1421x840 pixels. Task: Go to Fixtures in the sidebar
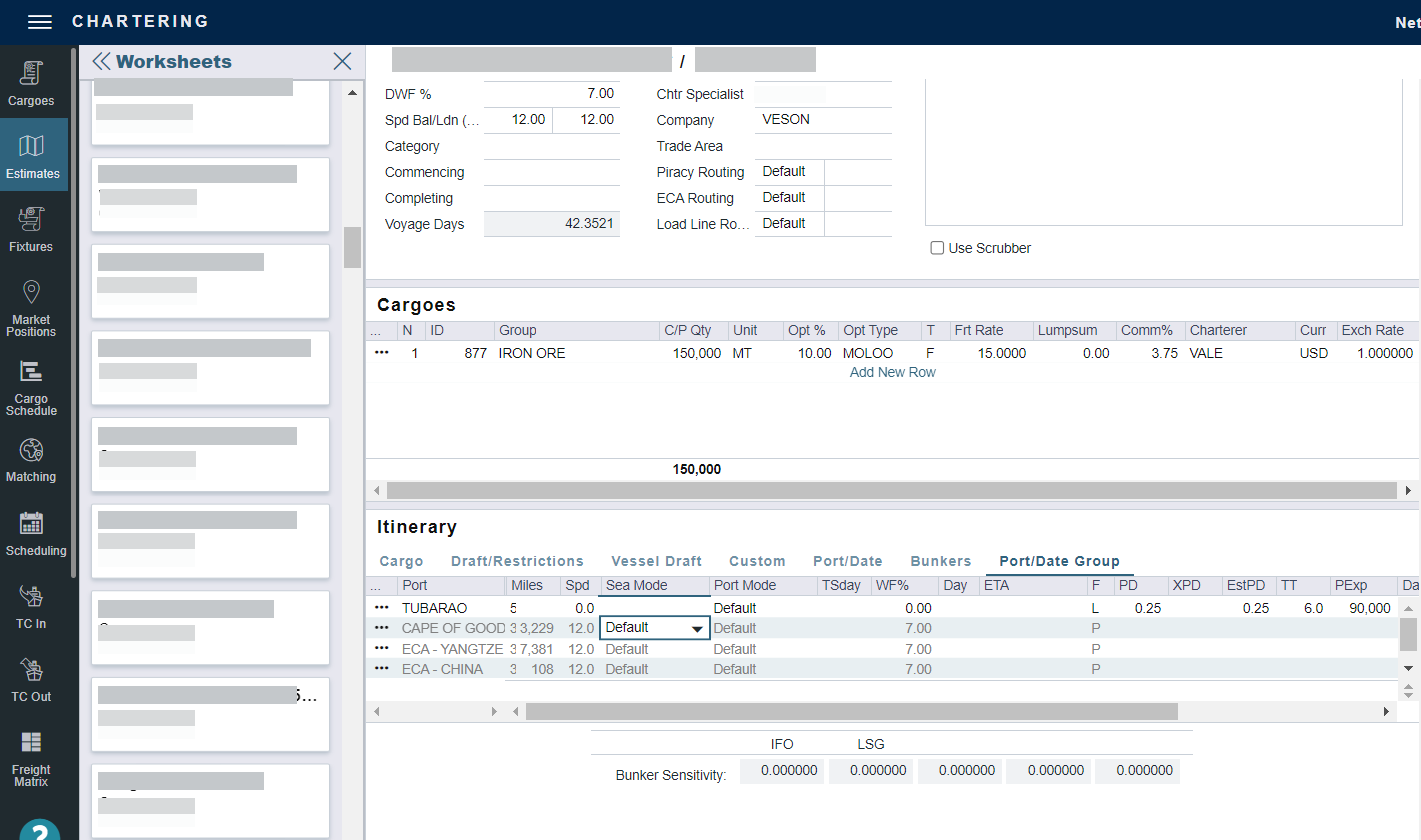click(31, 229)
